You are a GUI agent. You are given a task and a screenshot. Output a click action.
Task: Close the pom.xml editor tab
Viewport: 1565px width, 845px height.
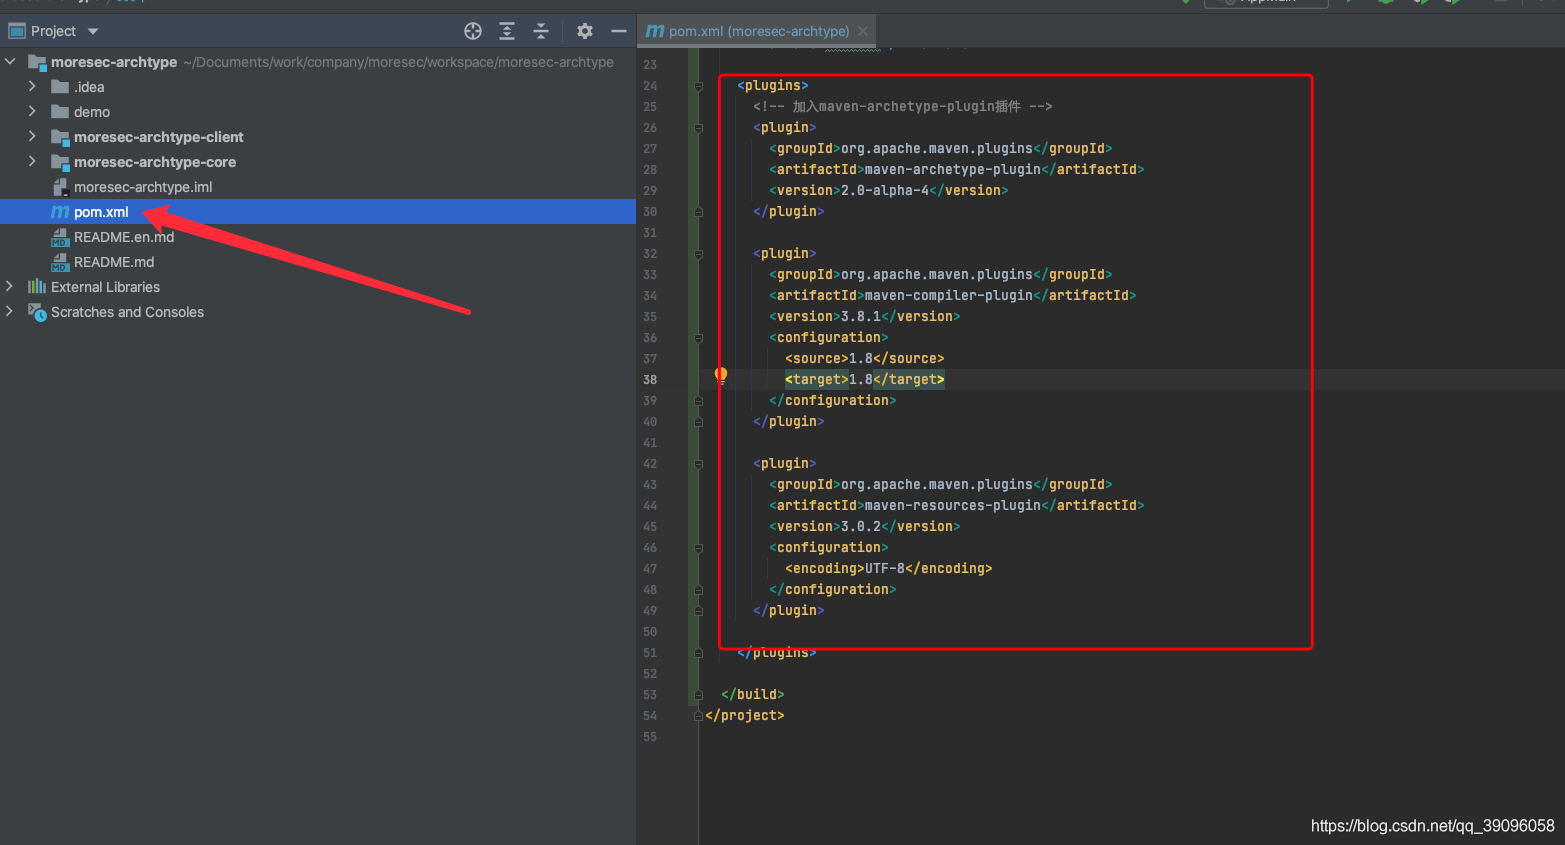(863, 31)
